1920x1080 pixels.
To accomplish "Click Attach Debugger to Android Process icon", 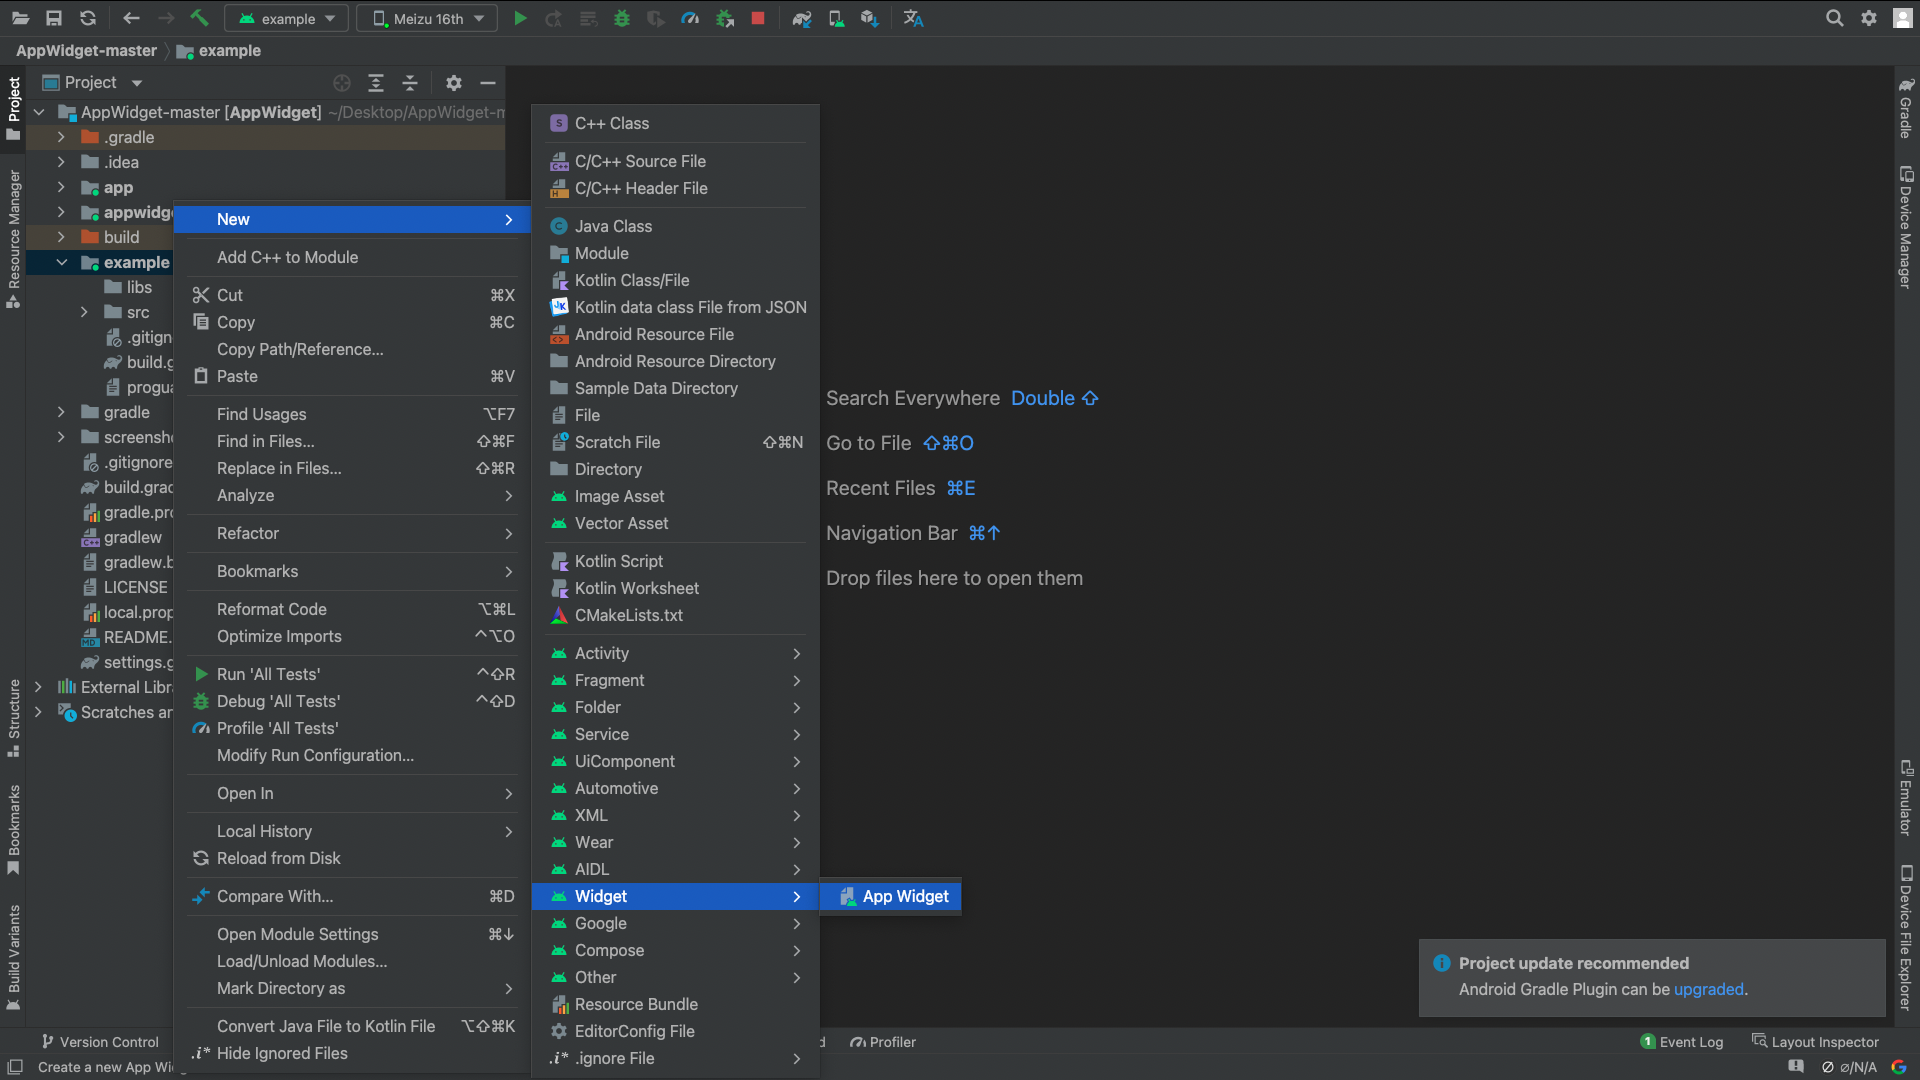I will click(725, 18).
